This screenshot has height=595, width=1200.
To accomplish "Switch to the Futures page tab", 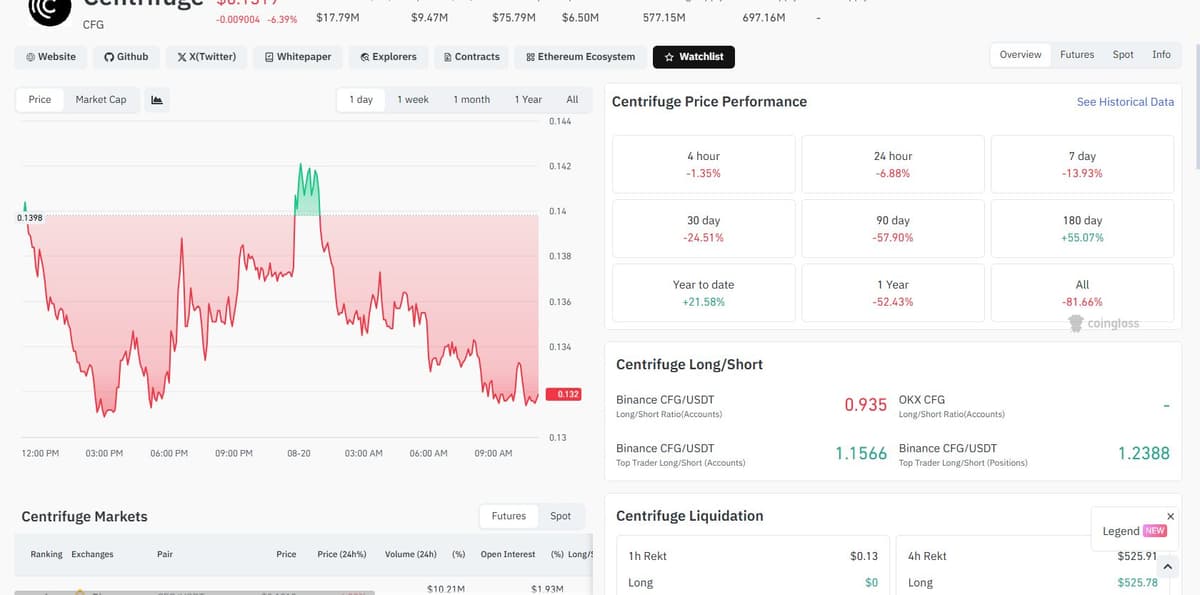I will pos(1077,55).
